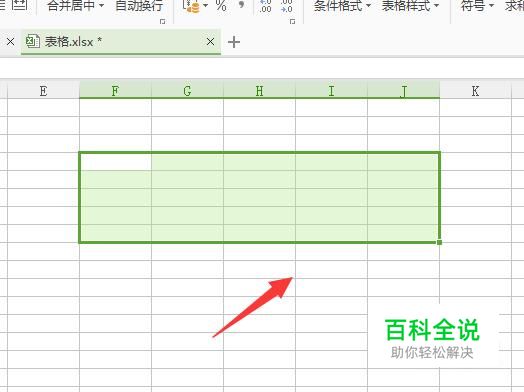This screenshot has height=392, width=524.
Task: Select column F header
Action: 115,91
